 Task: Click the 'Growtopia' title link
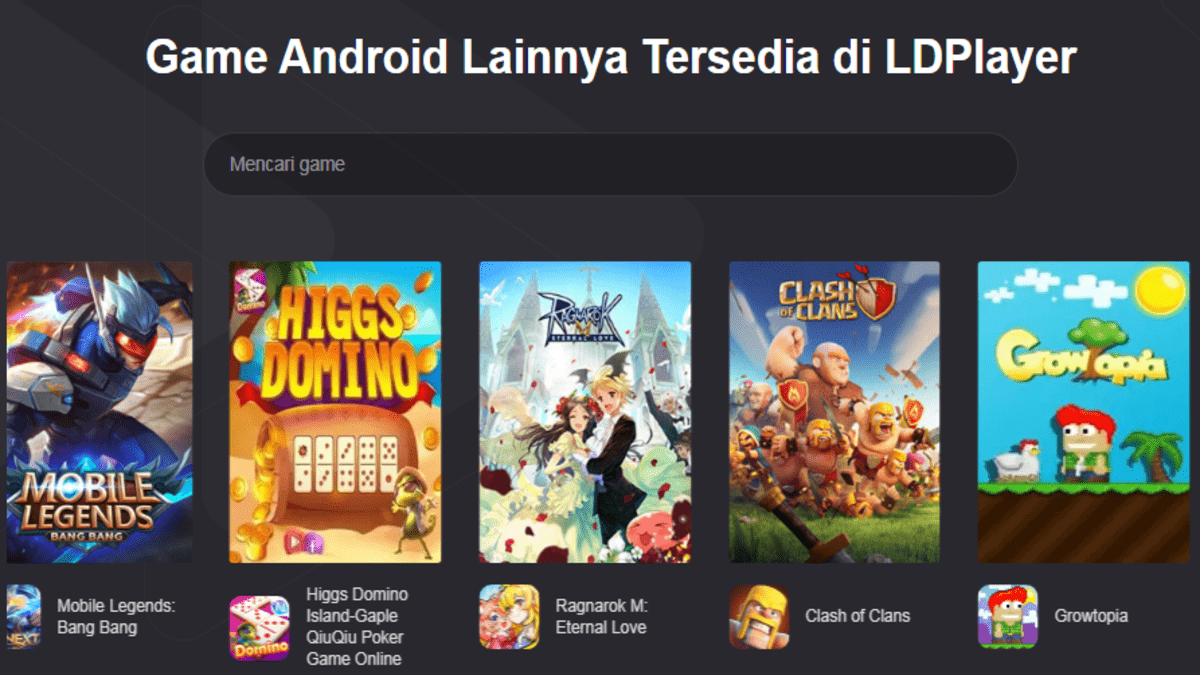[1091, 616]
